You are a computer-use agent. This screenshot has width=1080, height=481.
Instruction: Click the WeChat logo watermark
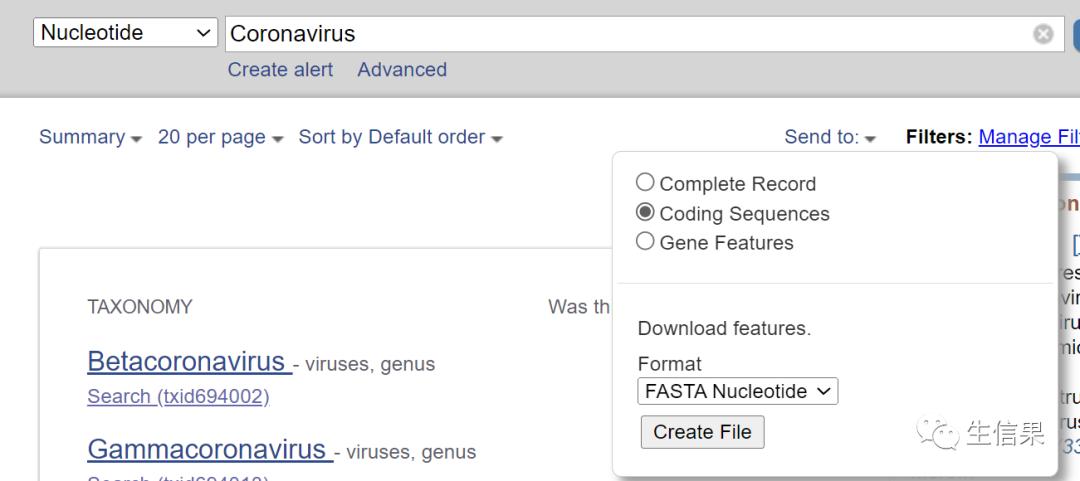[x=937, y=433]
